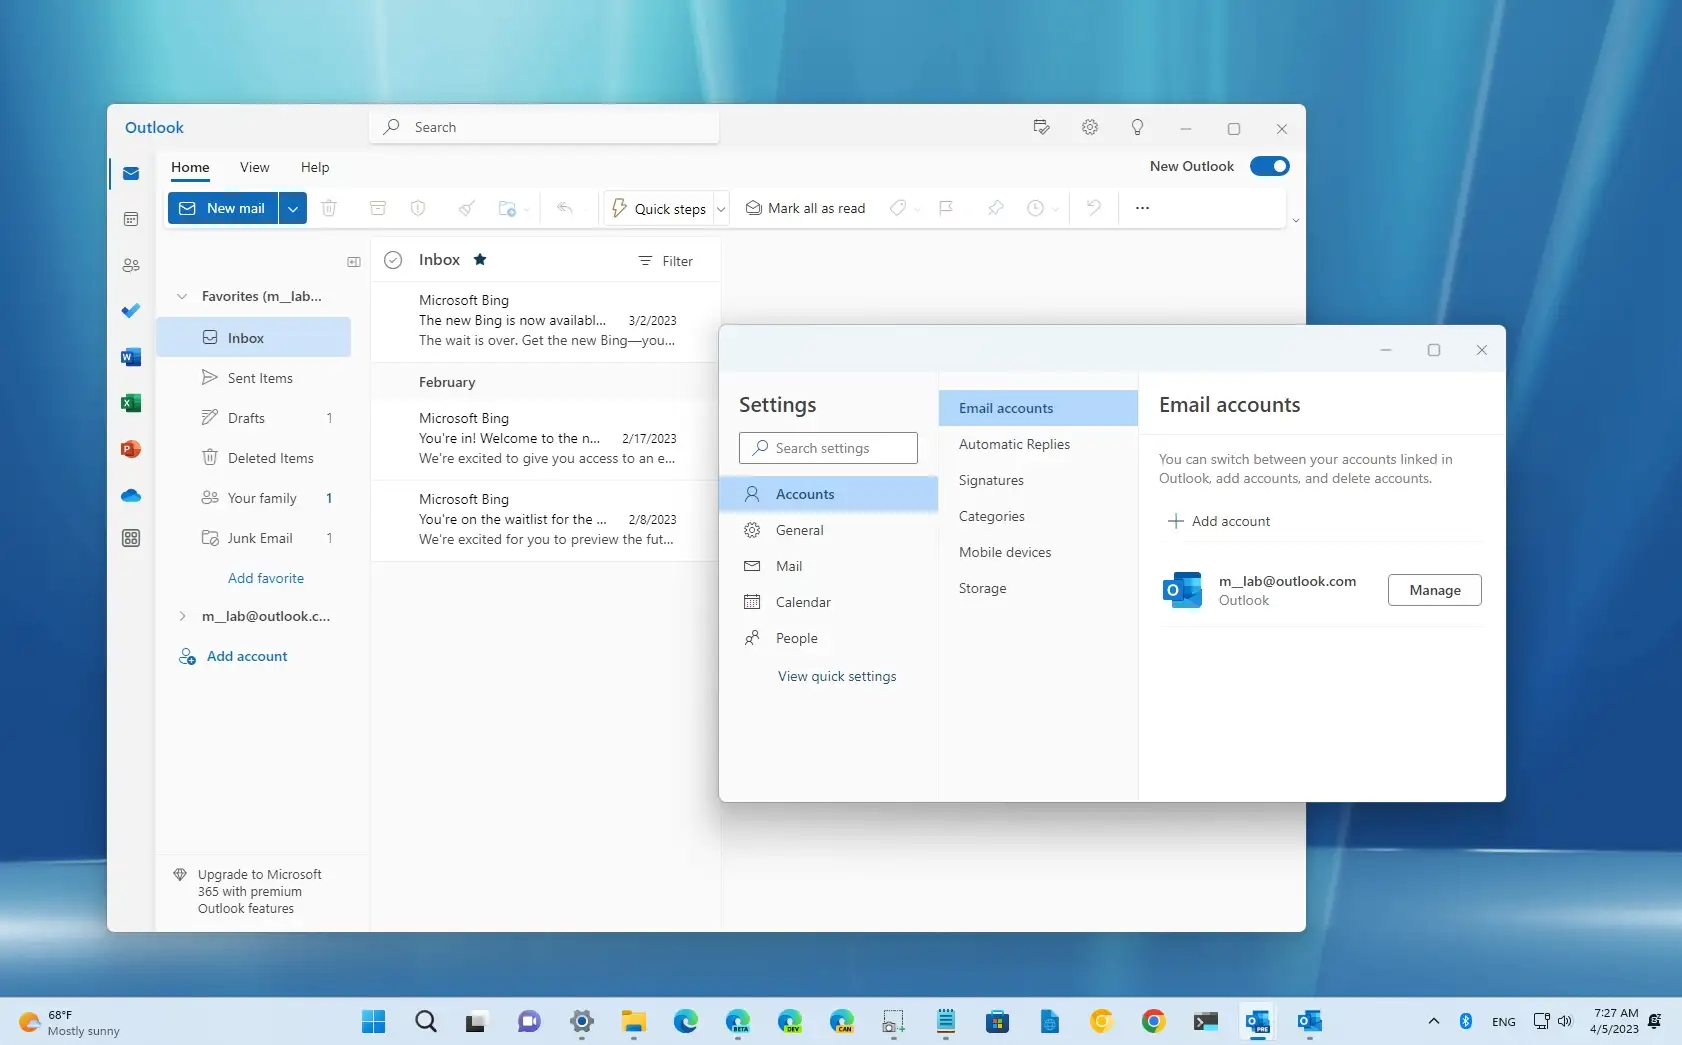The height and width of the screenshot is (1045, 1682).
Task: Launch PowerPoint from the Outlook sidebar
Action: 131,449
